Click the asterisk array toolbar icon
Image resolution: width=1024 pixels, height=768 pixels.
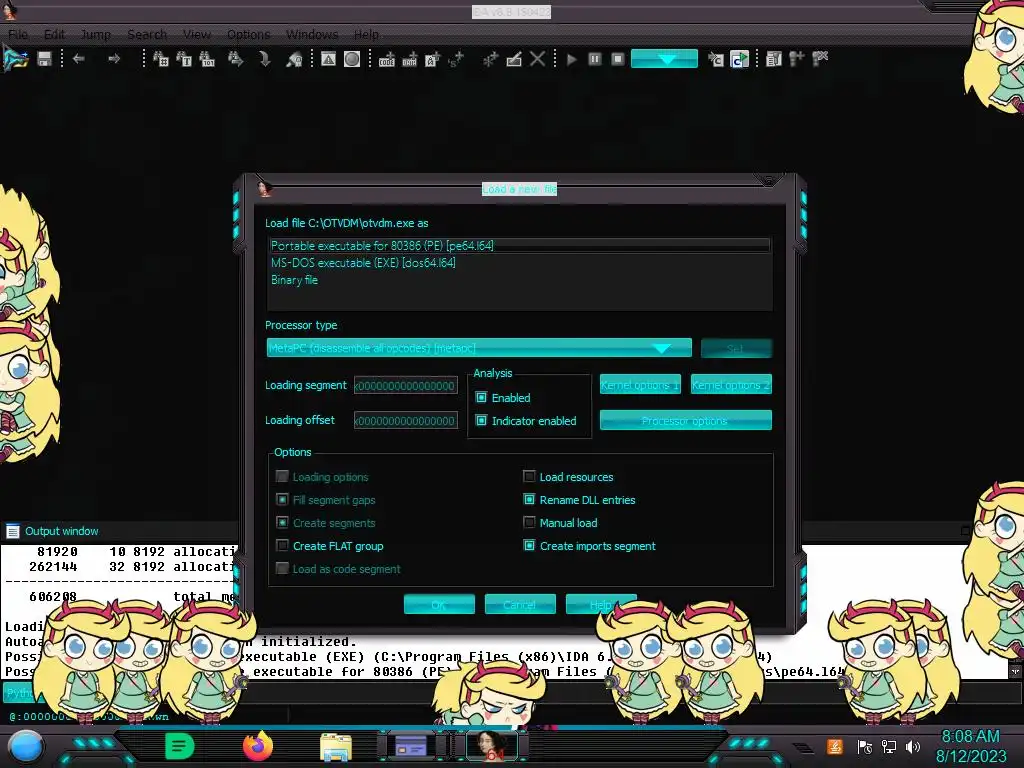point(490,59)
